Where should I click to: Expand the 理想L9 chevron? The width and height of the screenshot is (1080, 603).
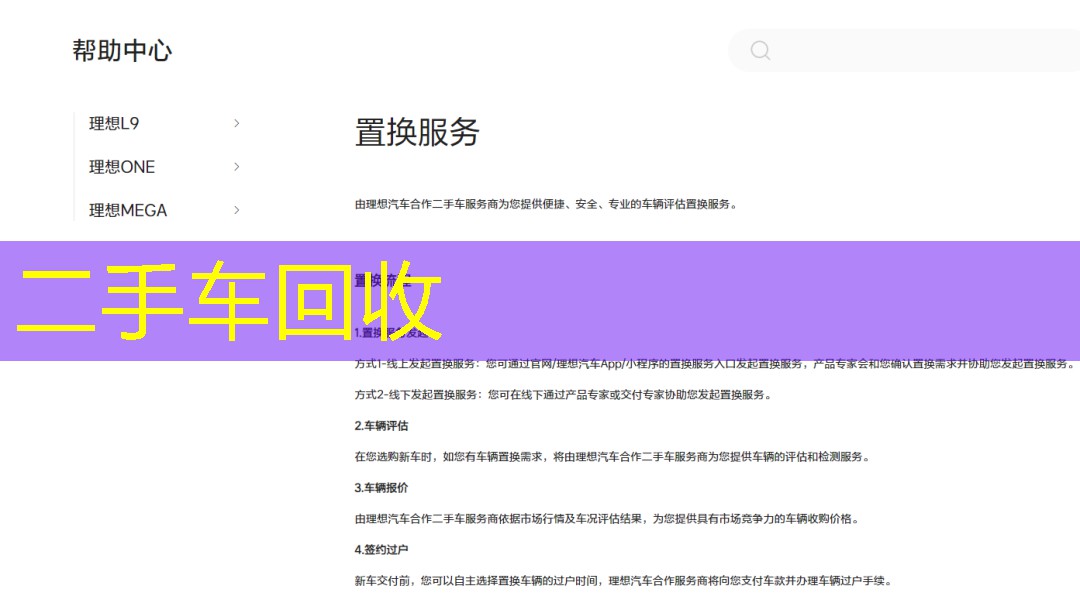(x=236, y=123)
